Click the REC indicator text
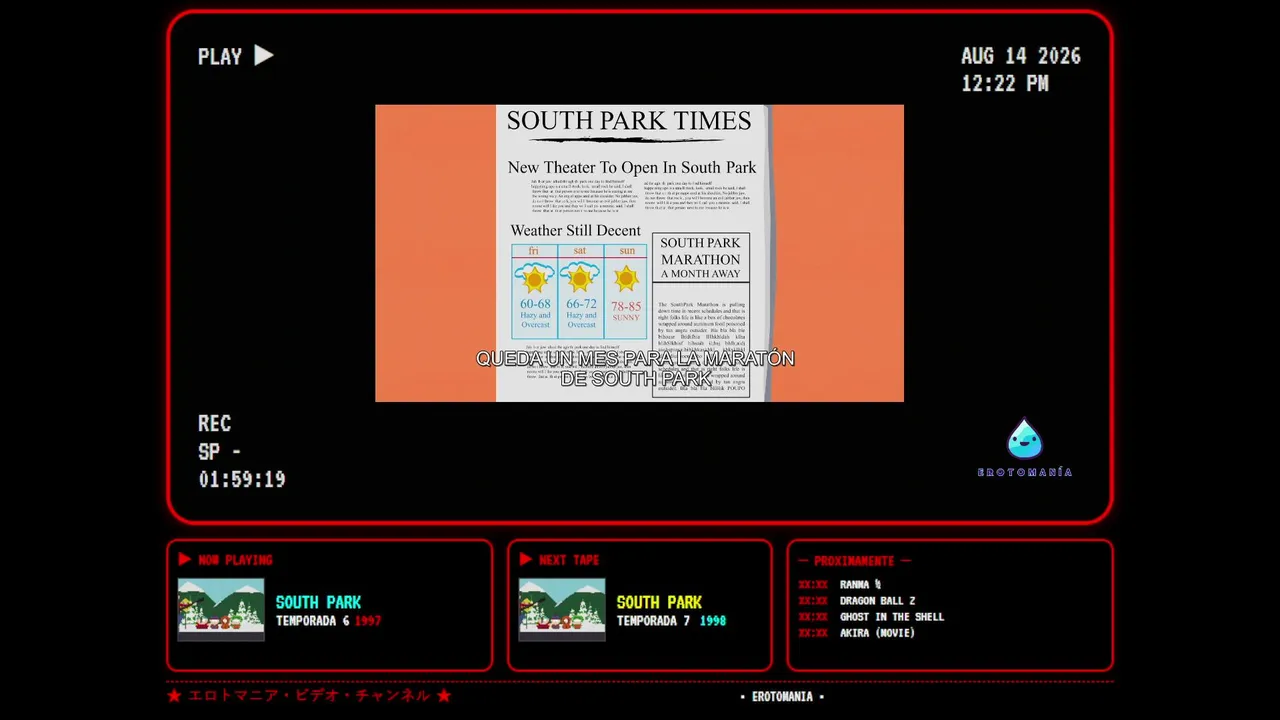1280x720 pixels. [214, 423]
